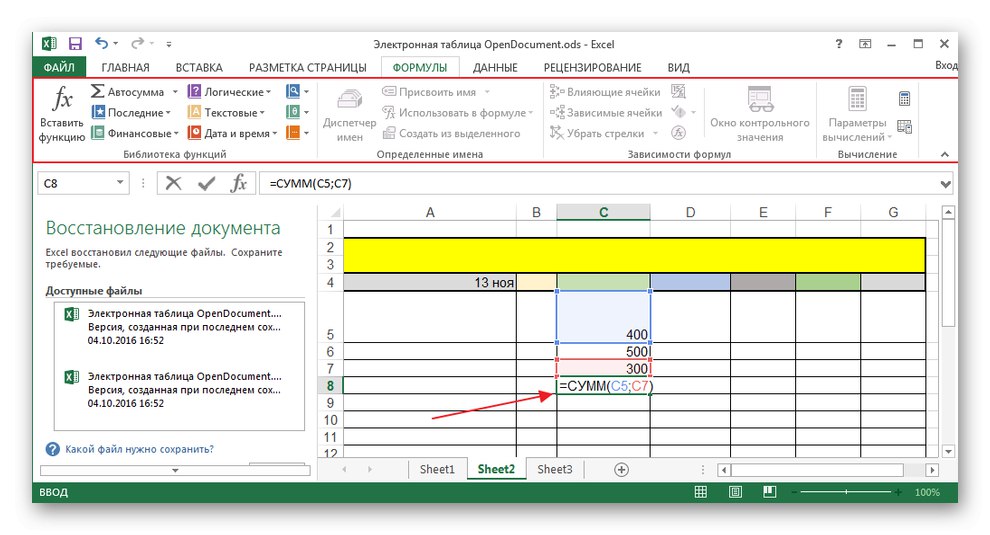990x535 pixels.
Task: Click the Автосумма sigma button
Action: click(x=127, y=92)
